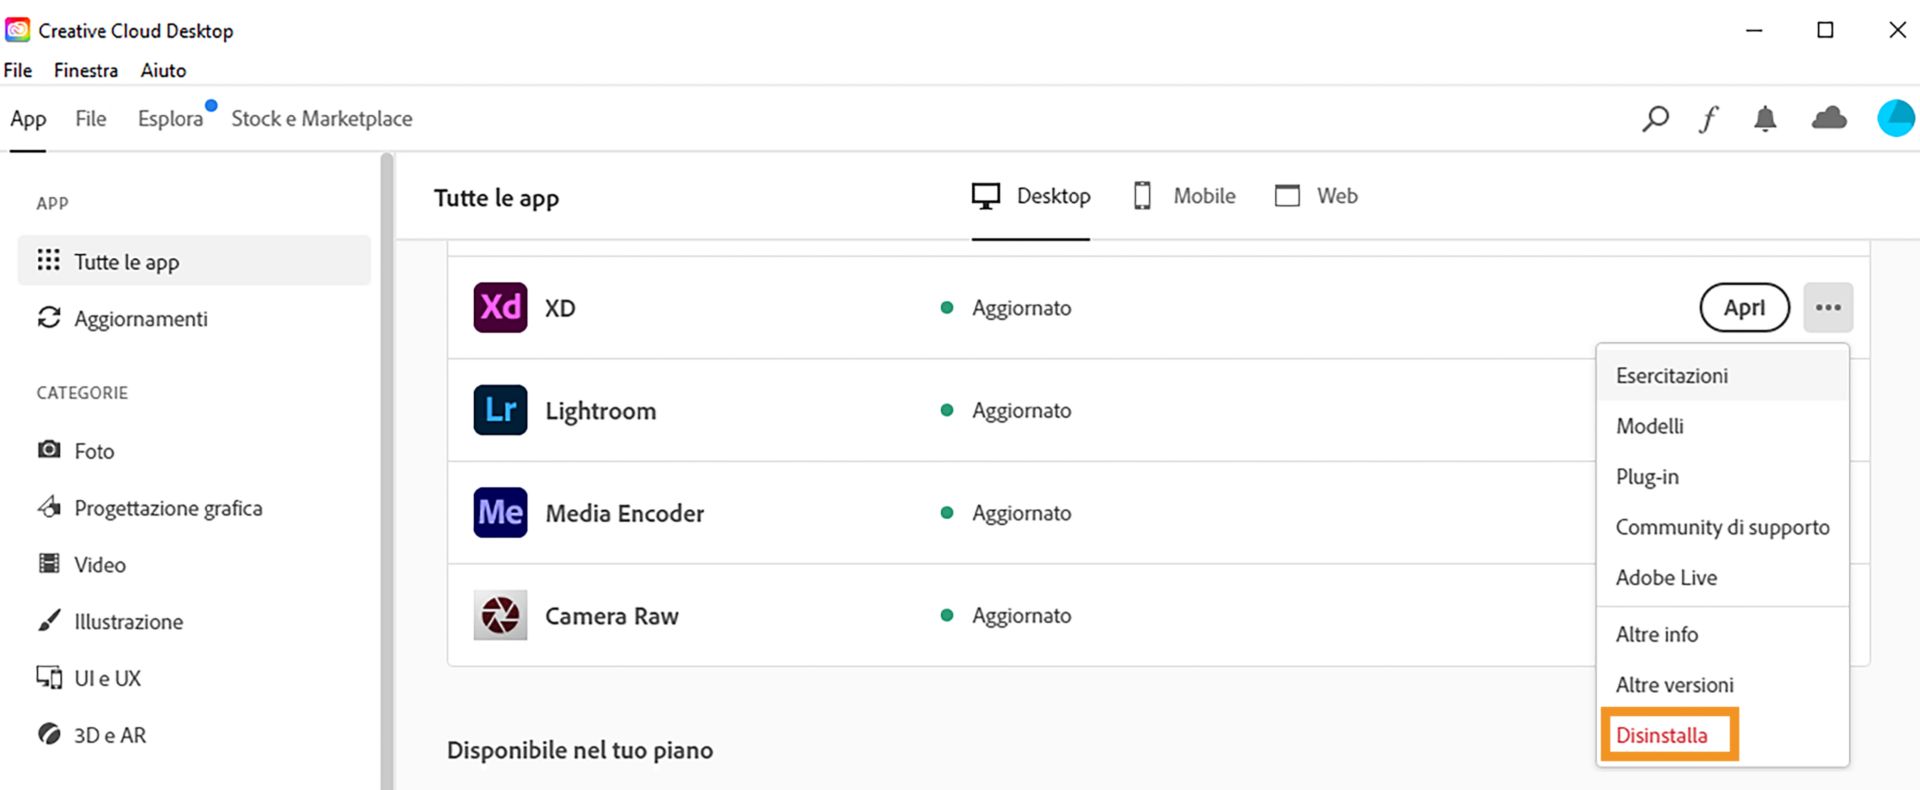The image size is (1920, 790).
Task: Open the notifications bell
Action: pyautogui.click(x=1765, y=119)
